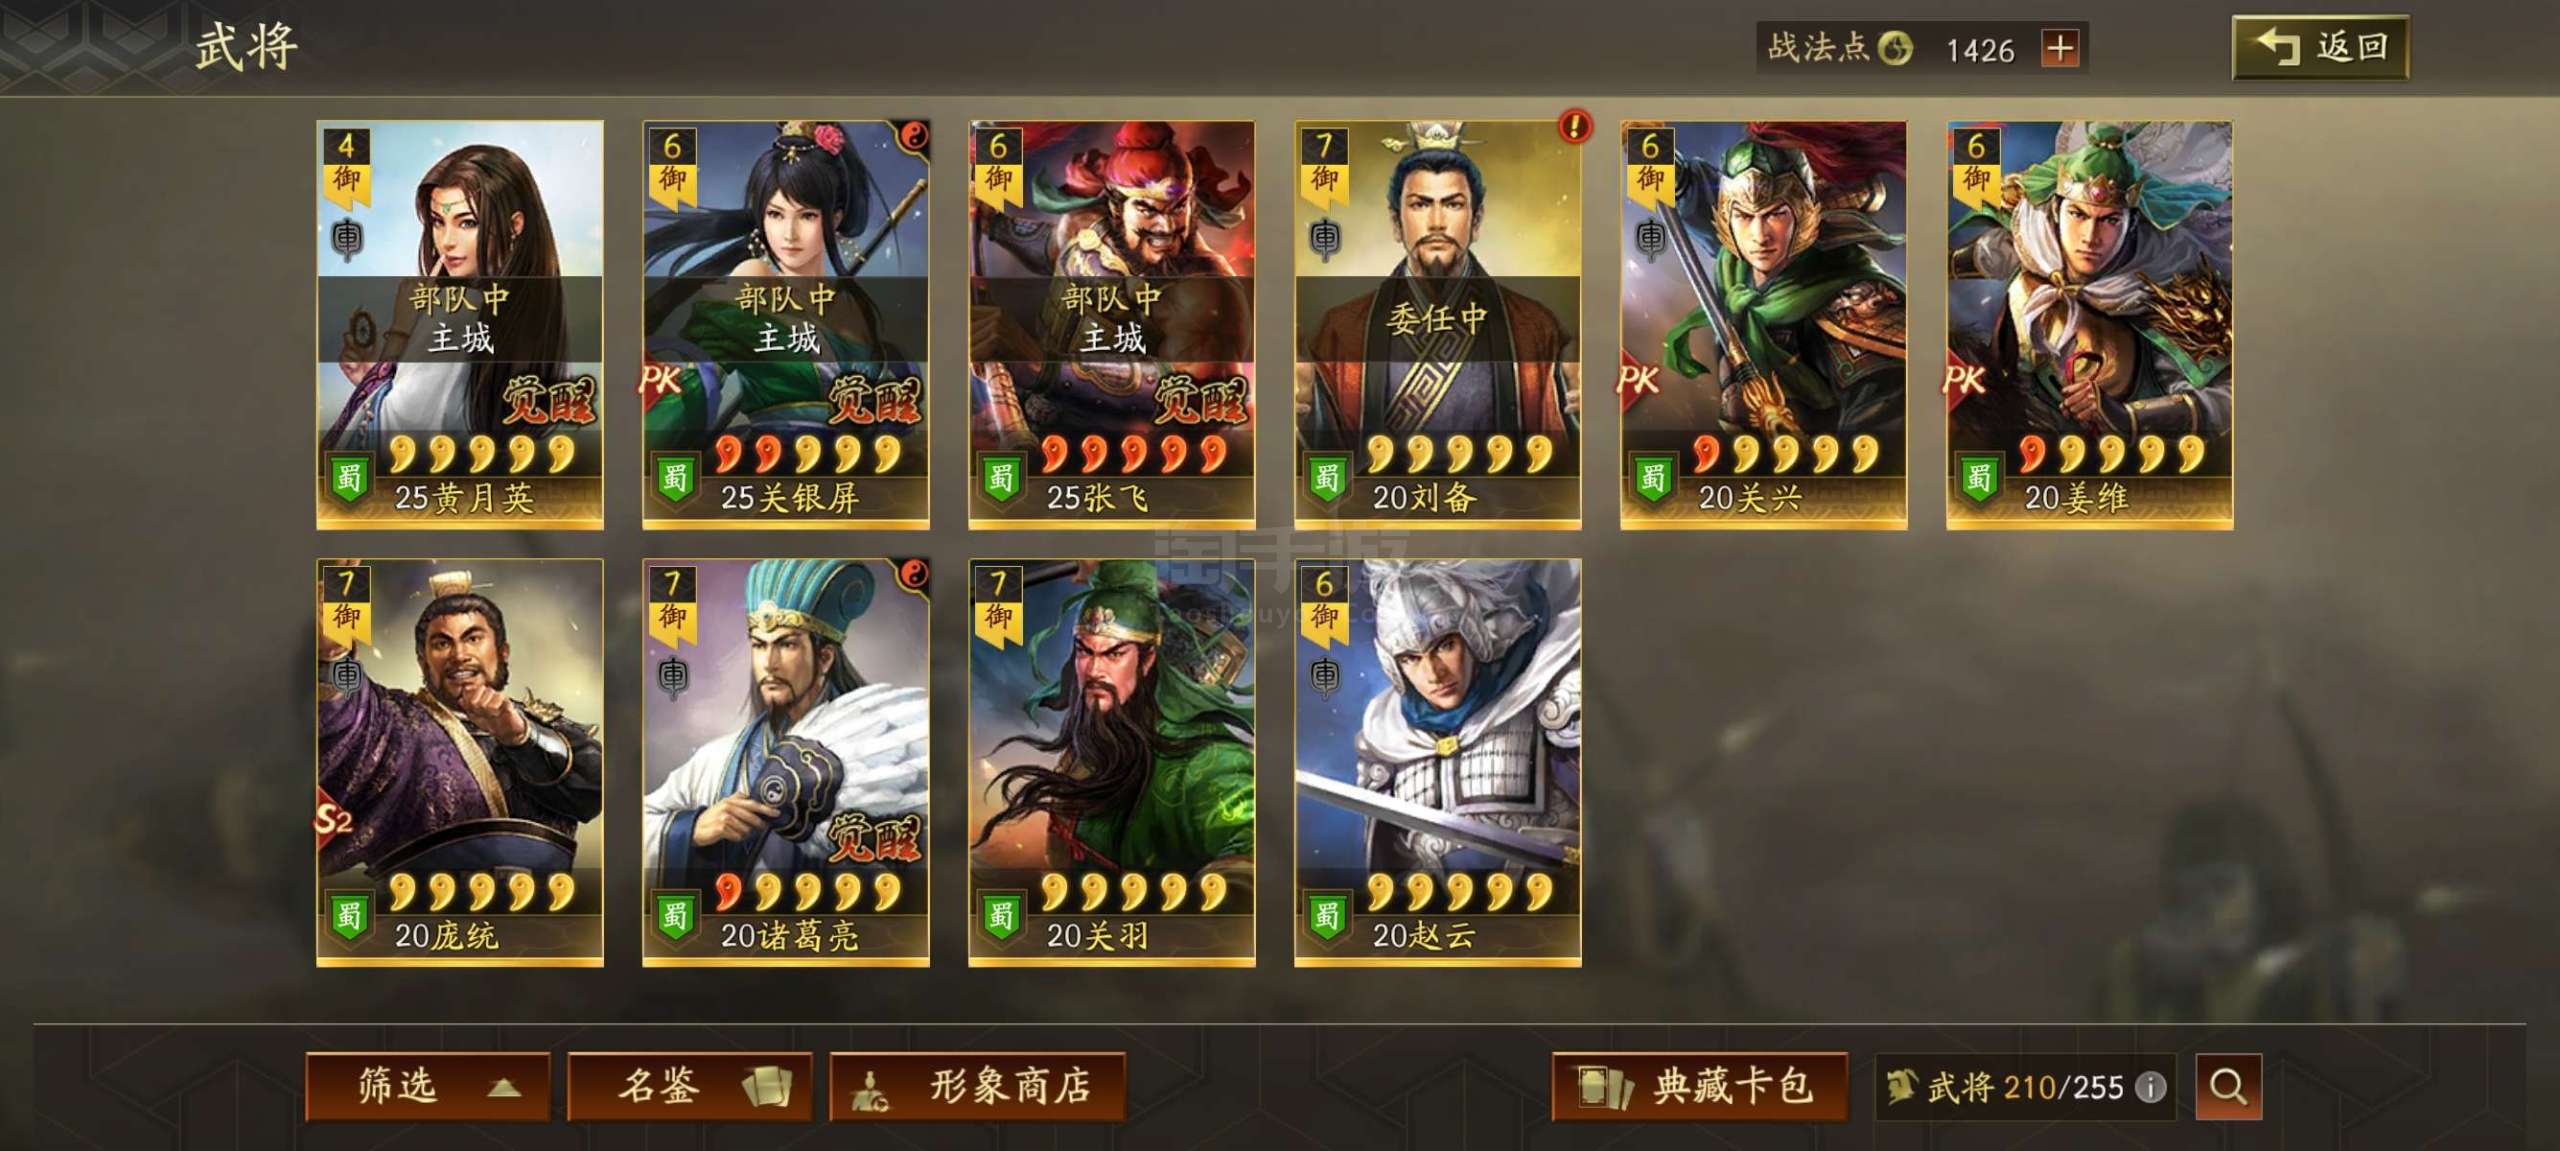Click the 返回 back button

[x=2320, y=48]
